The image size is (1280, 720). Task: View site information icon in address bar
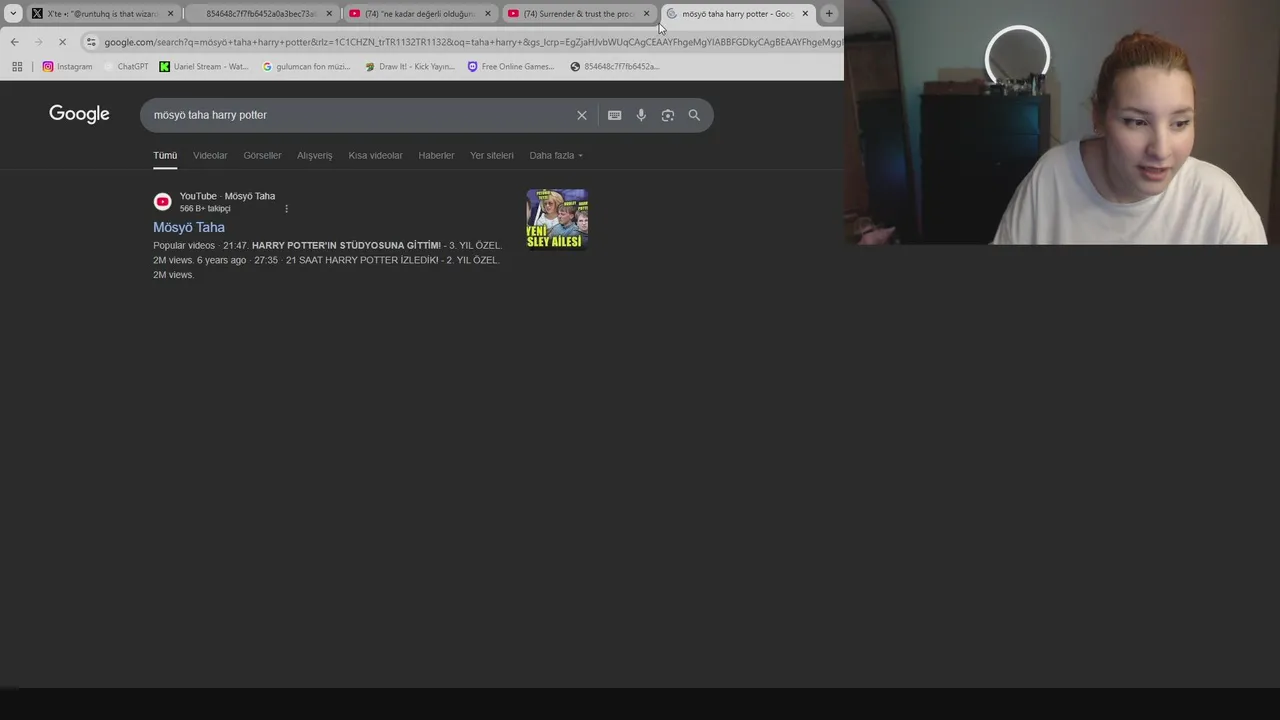pos(91,42)
